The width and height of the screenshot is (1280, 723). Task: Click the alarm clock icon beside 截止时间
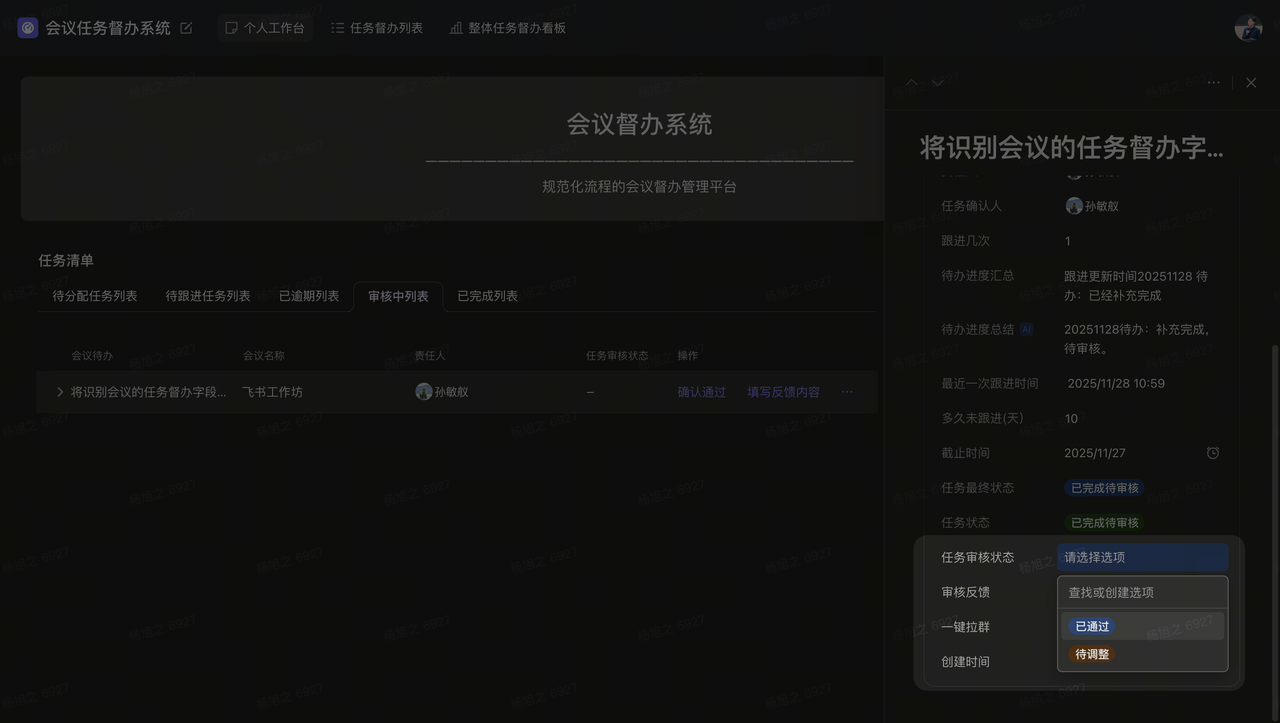1213,453
